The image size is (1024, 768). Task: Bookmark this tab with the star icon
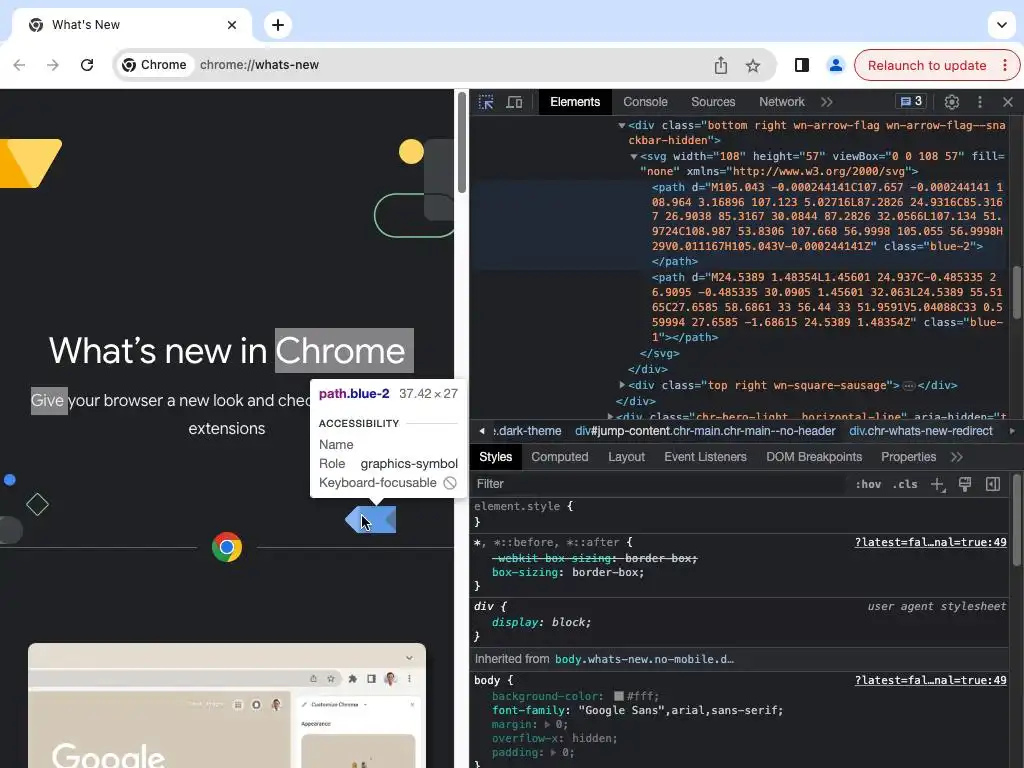point(753,65)
